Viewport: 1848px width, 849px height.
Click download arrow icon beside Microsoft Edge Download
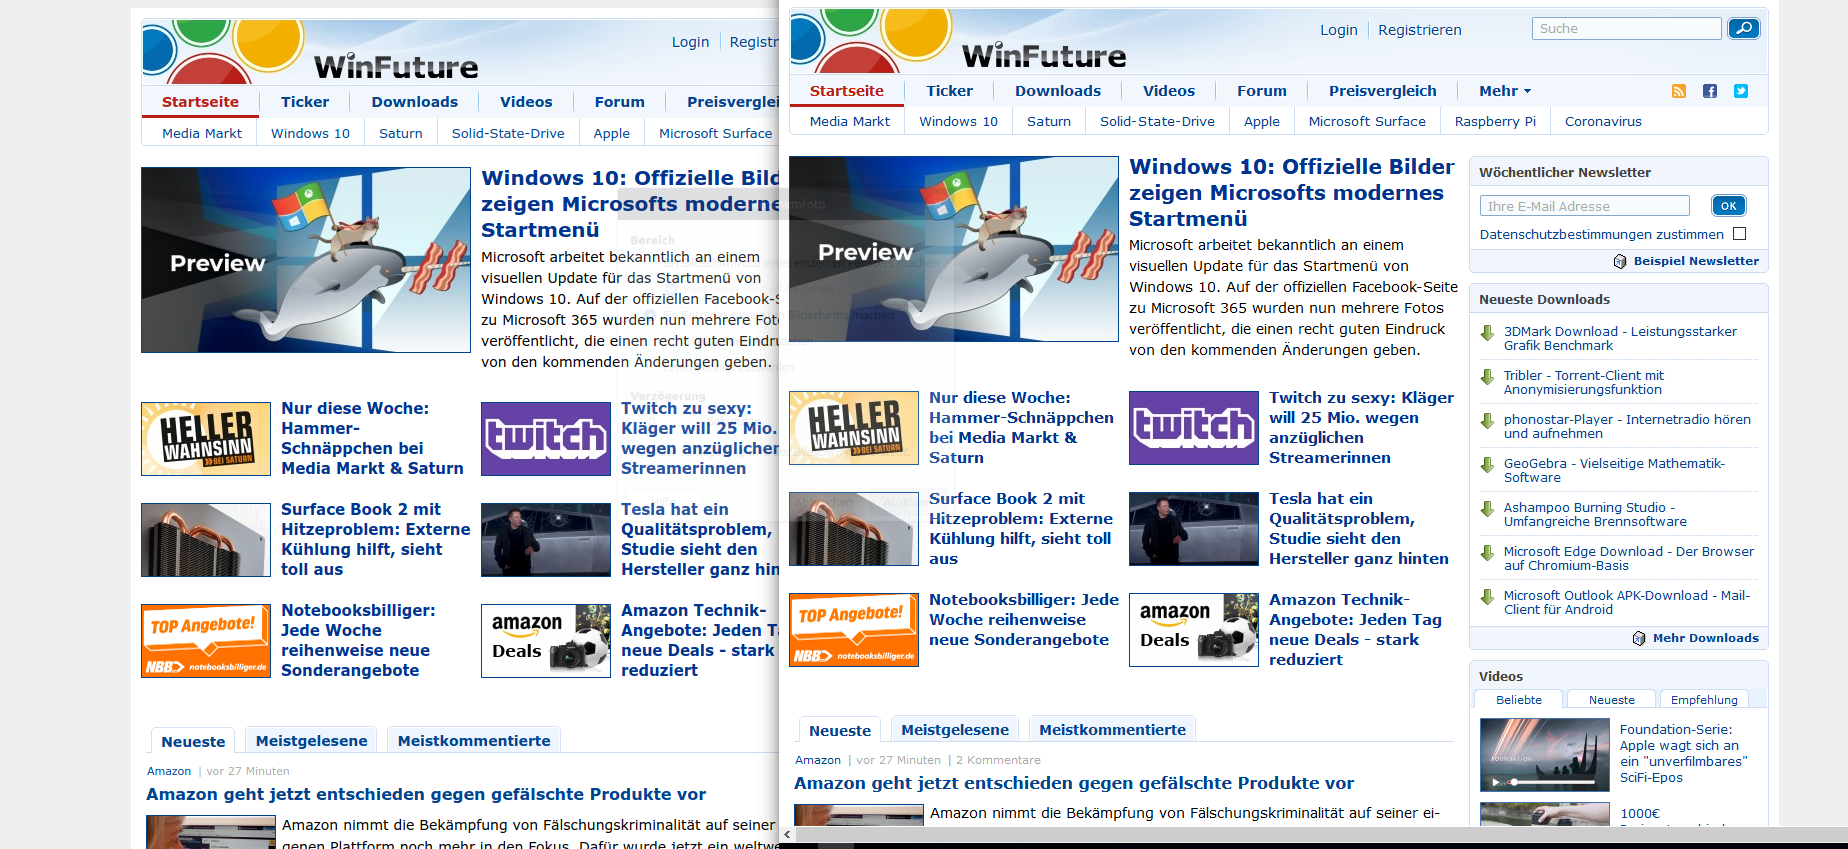[1487, 553]
